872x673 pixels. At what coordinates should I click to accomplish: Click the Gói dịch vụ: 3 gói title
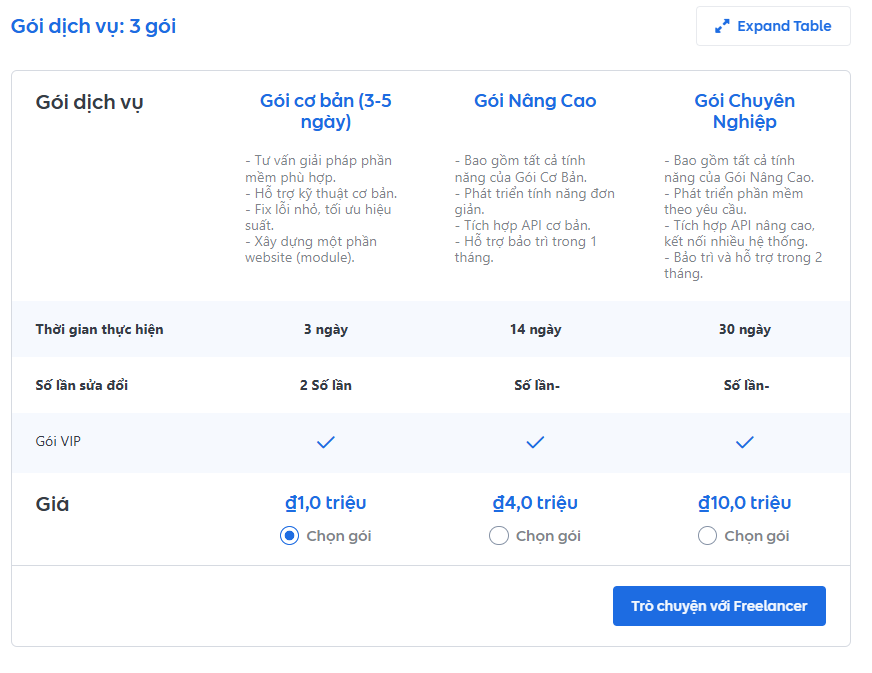point(93,27)
